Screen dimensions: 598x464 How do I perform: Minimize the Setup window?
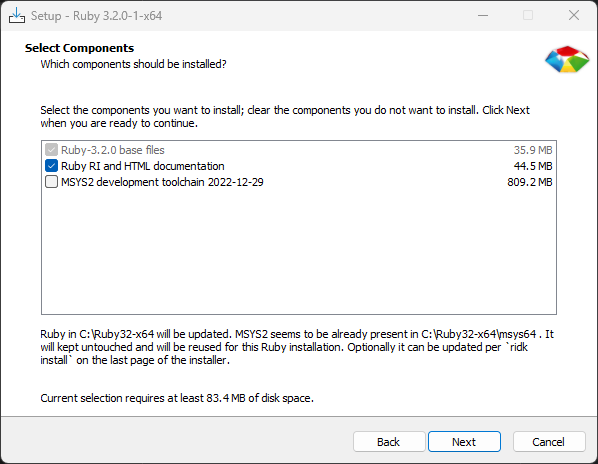(x=483, y=16)
